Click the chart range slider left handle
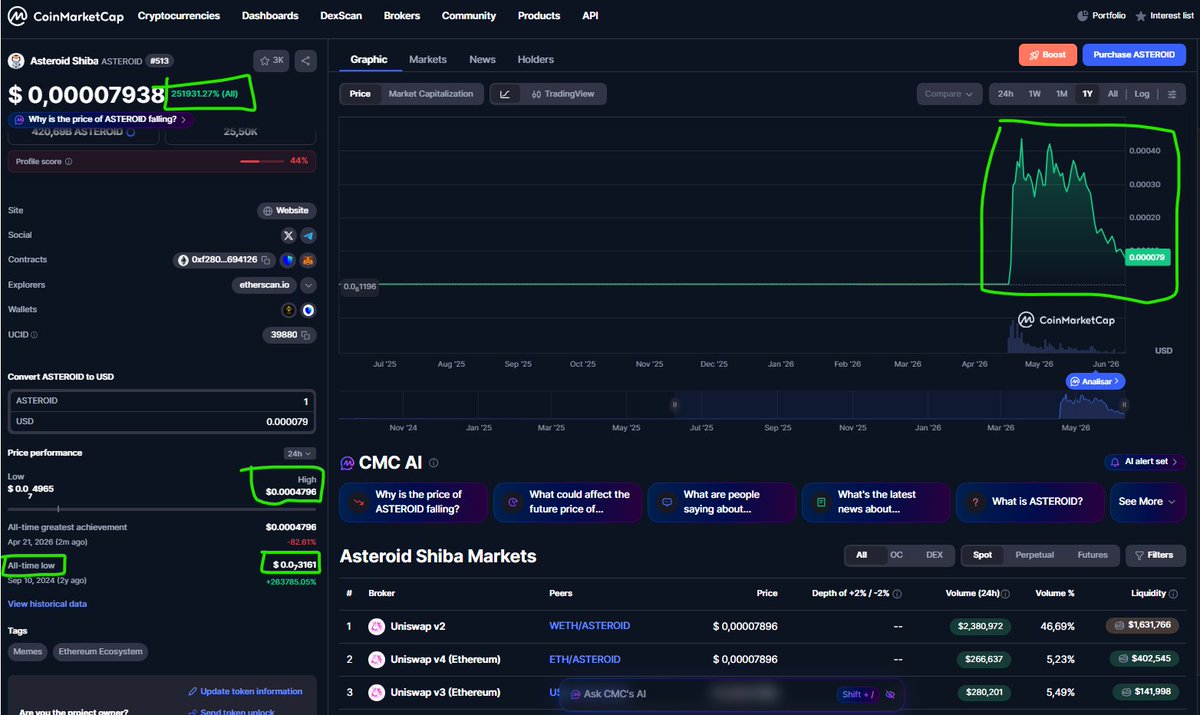Screen dimensions: 1200x715 pos(675,405)
